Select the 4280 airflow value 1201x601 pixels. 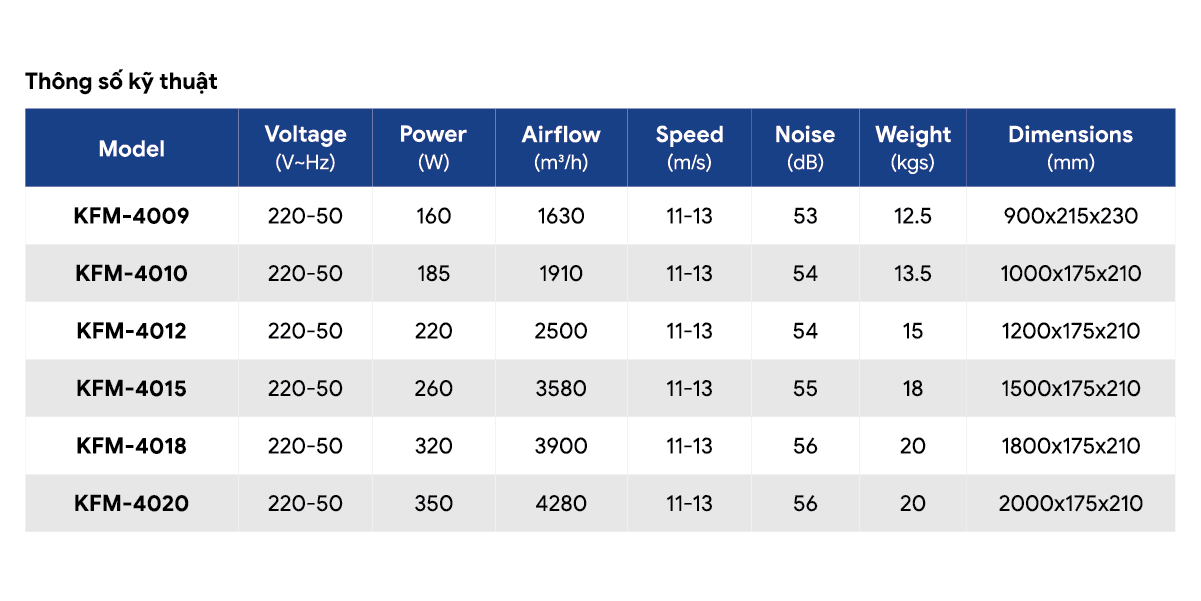click(561, 504)
